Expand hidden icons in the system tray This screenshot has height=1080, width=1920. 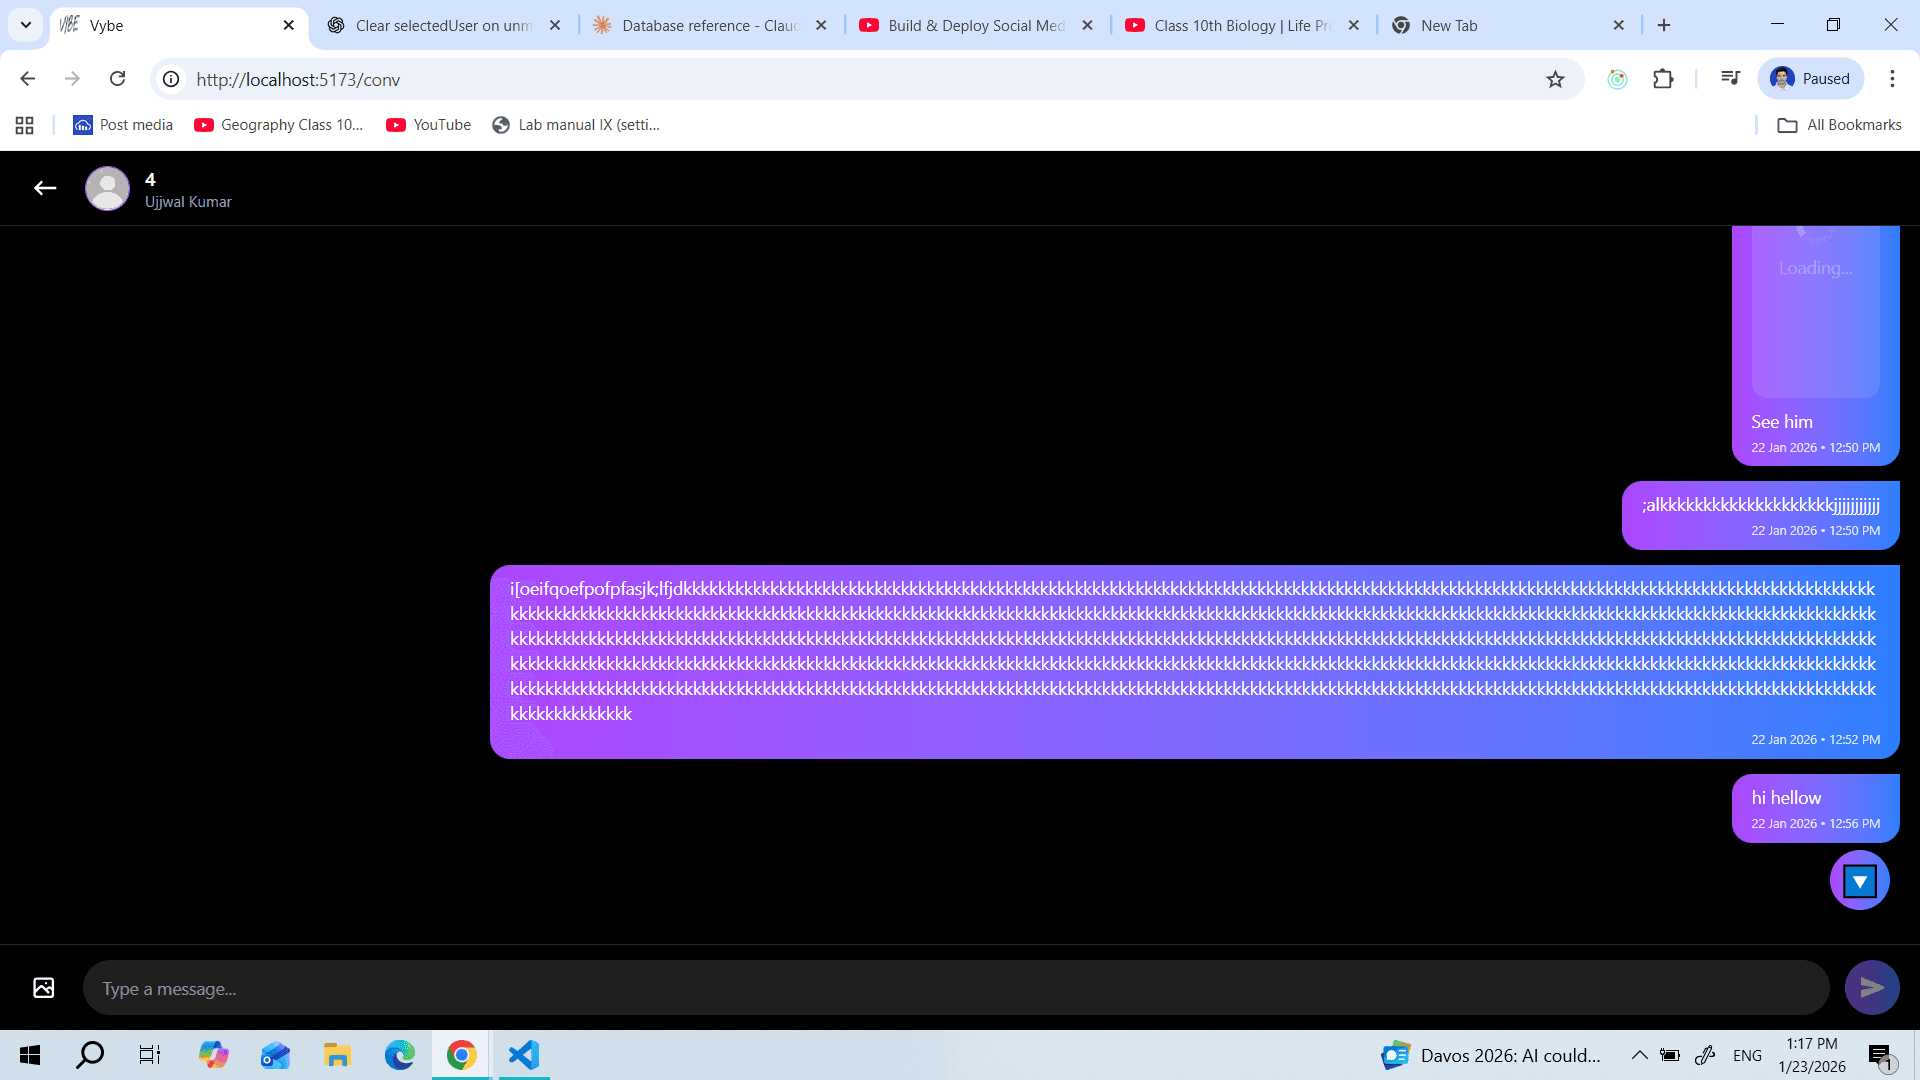coord(1639,1055)
